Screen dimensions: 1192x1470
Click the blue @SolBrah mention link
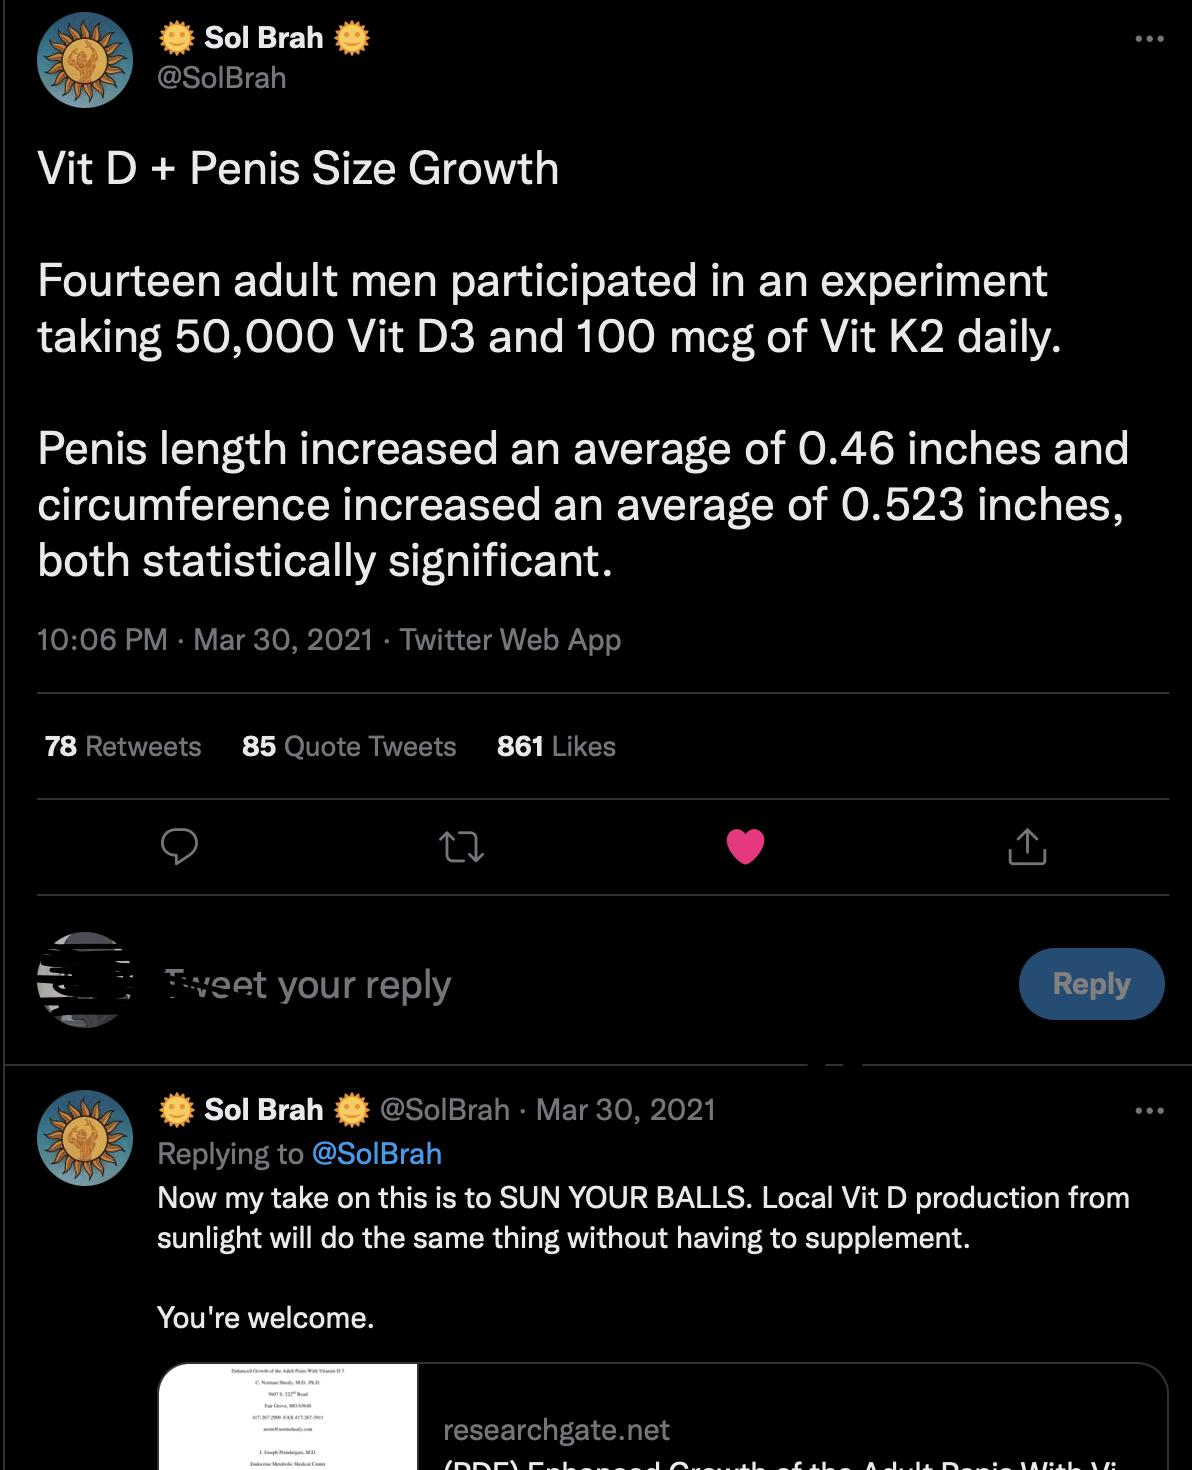(377, 1154)
